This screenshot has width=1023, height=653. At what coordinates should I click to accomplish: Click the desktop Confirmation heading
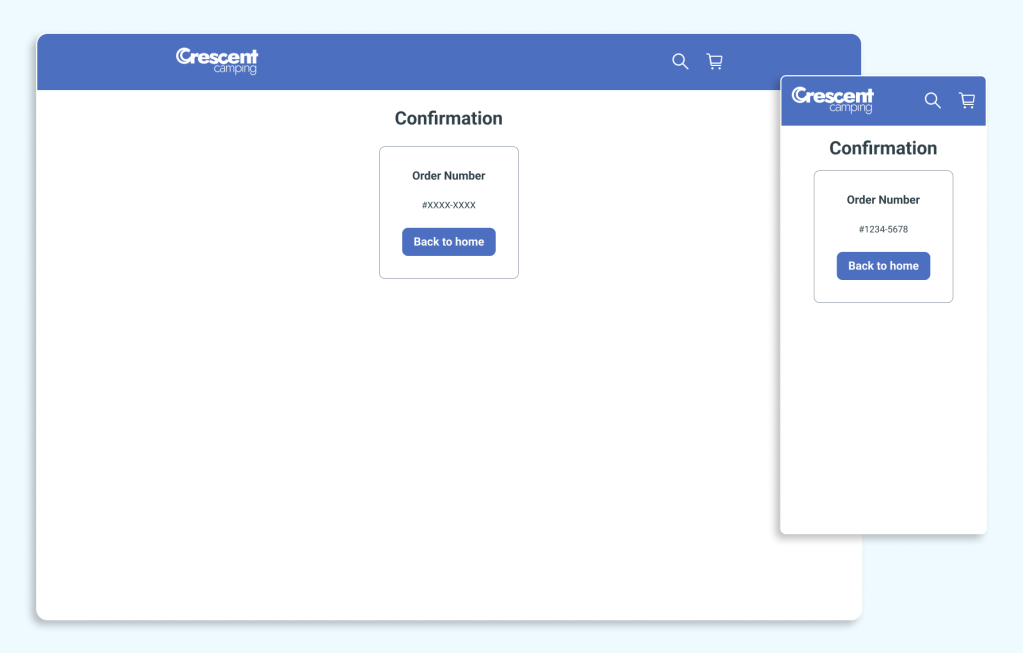(x=448, y=118)
